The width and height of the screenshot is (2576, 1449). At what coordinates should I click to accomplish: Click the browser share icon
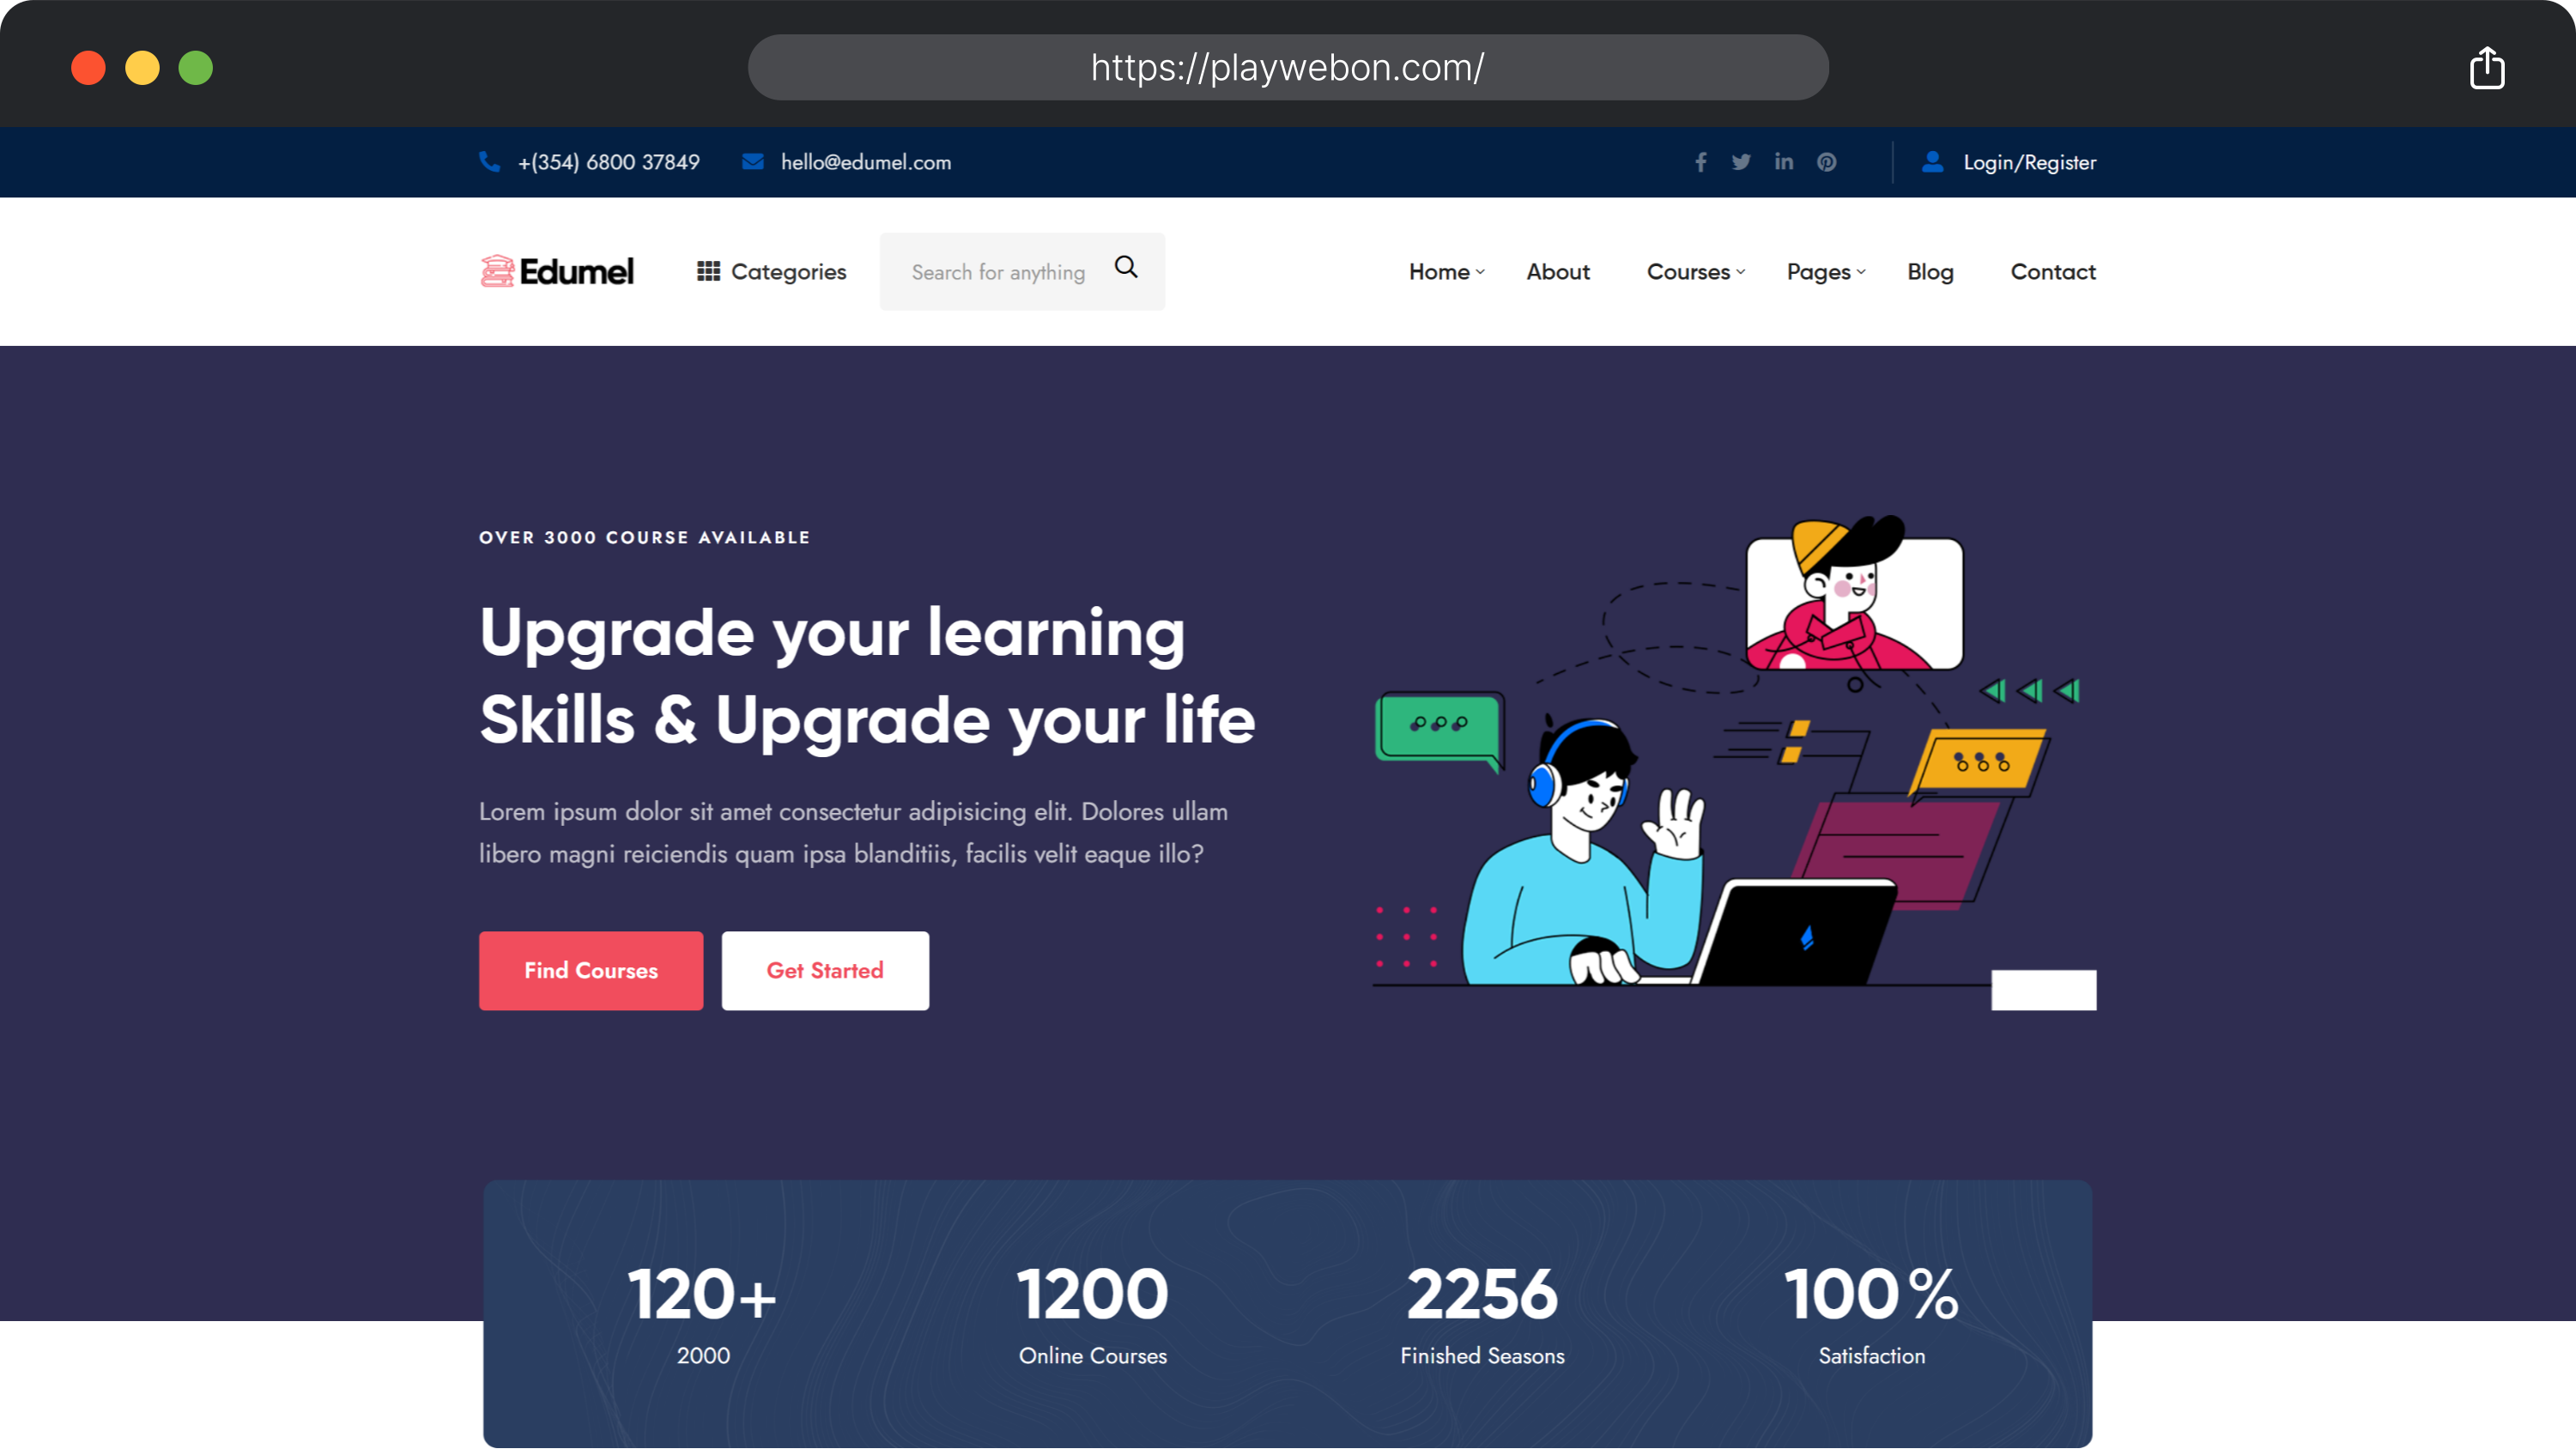pos(2487,68)
